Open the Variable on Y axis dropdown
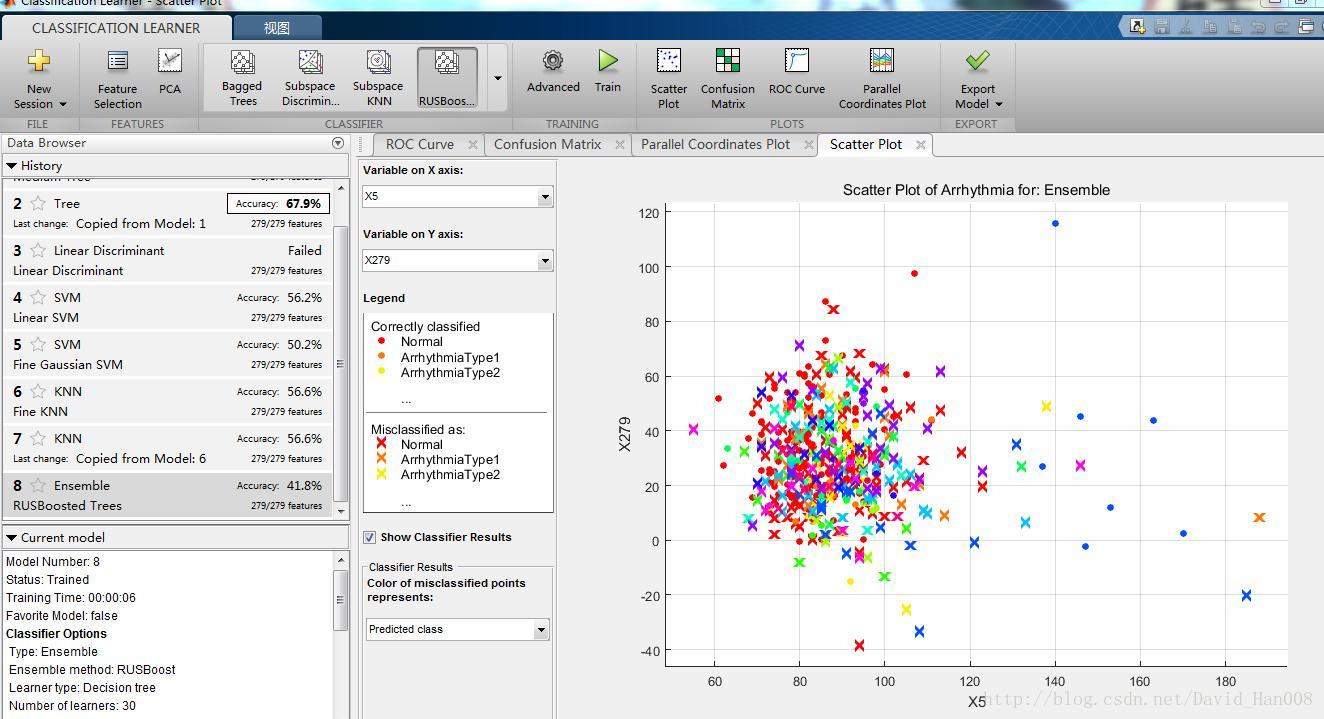 545,261
